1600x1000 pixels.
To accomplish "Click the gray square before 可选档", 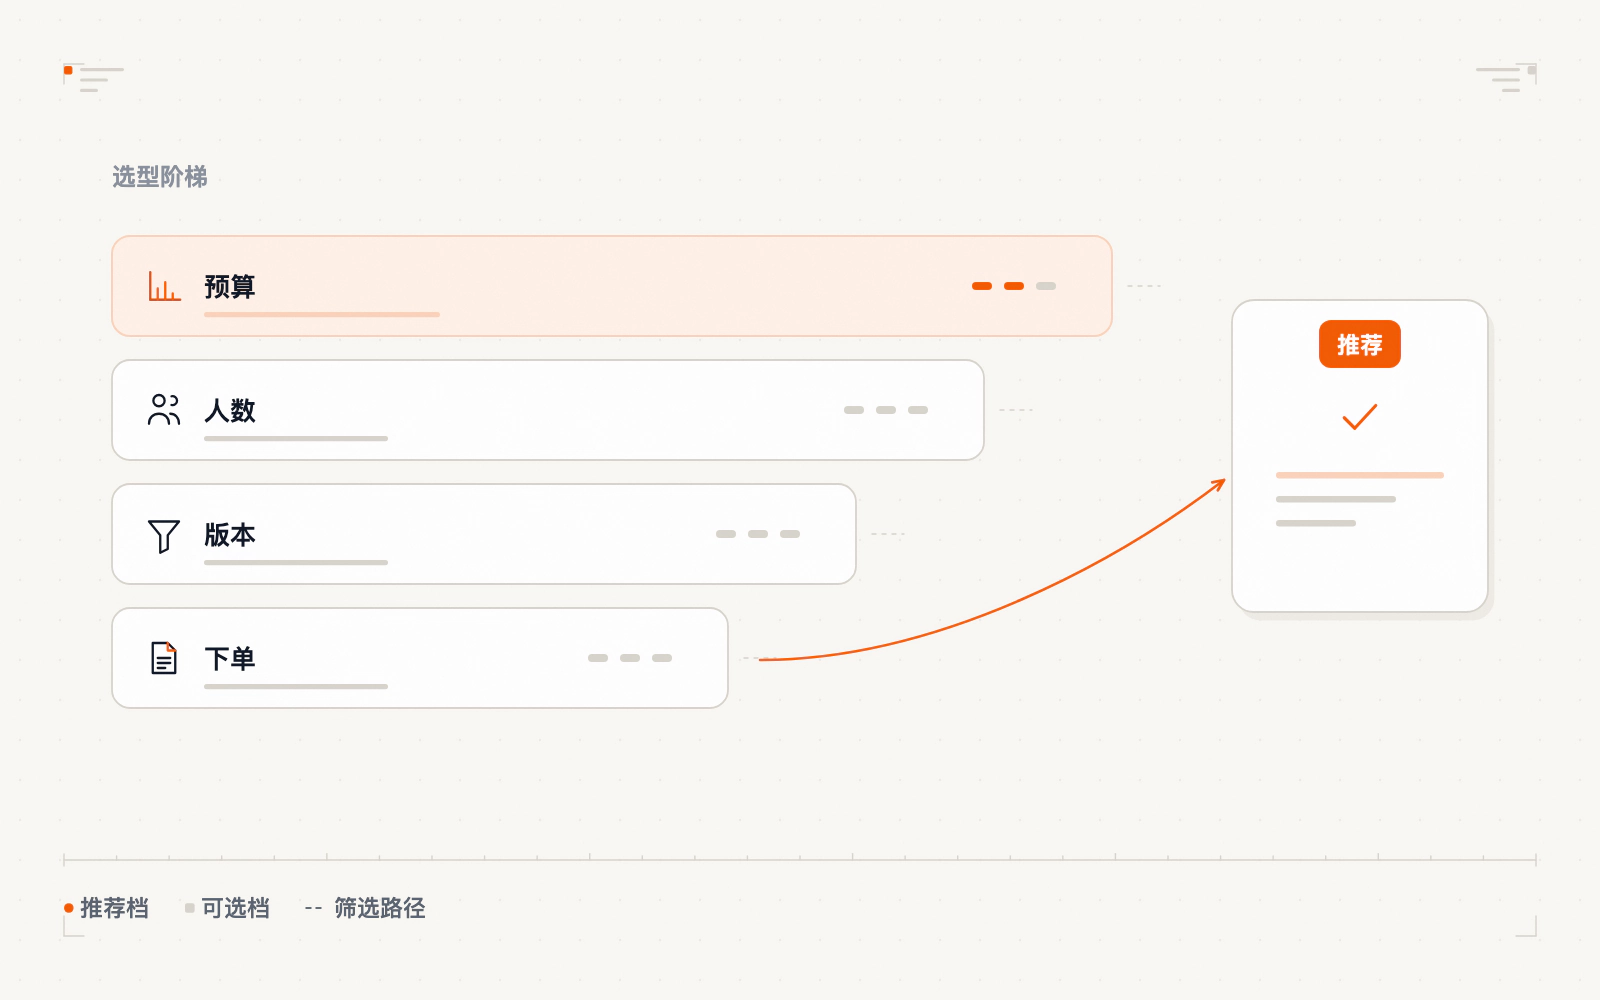I will (x=190, y=908).
